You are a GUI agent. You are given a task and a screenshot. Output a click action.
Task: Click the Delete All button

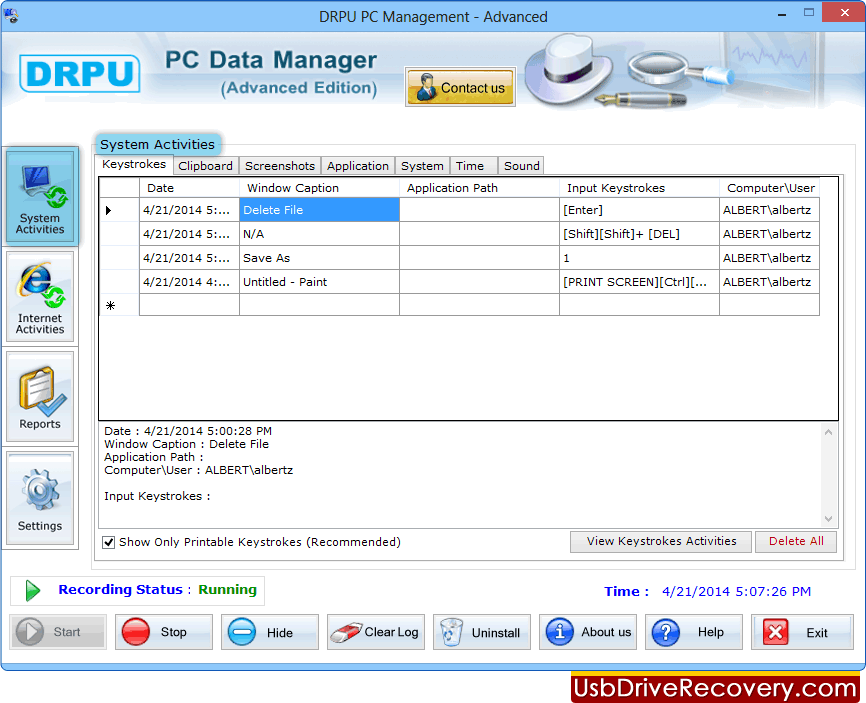coord(796,541)
